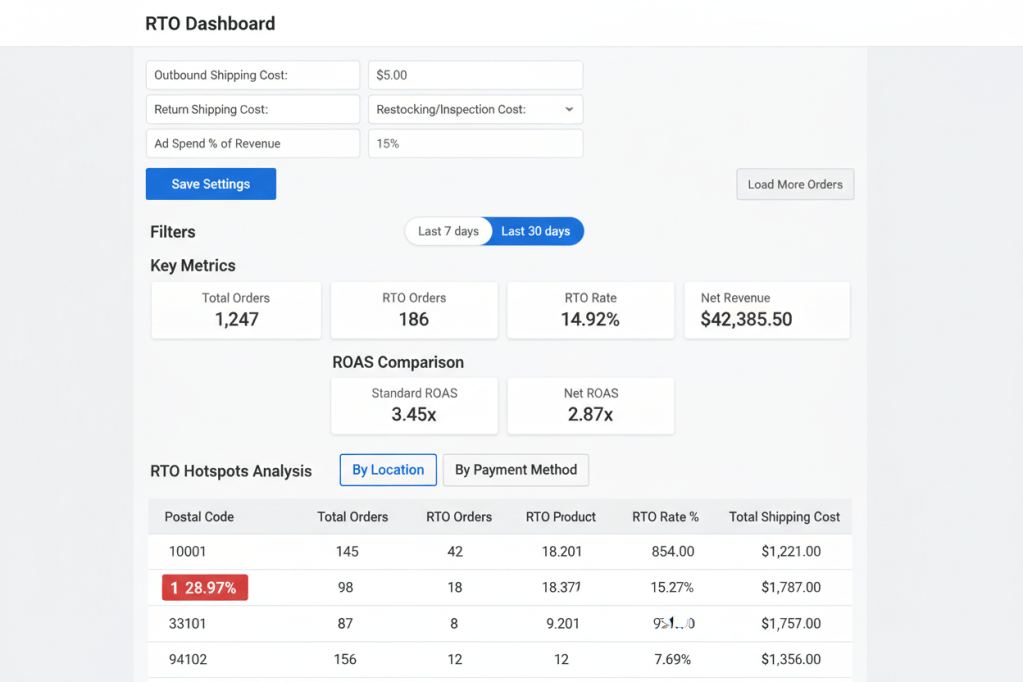Edit the 15% ad spend input
This screenshot has height=682, width=1023.
coord(475,143)
